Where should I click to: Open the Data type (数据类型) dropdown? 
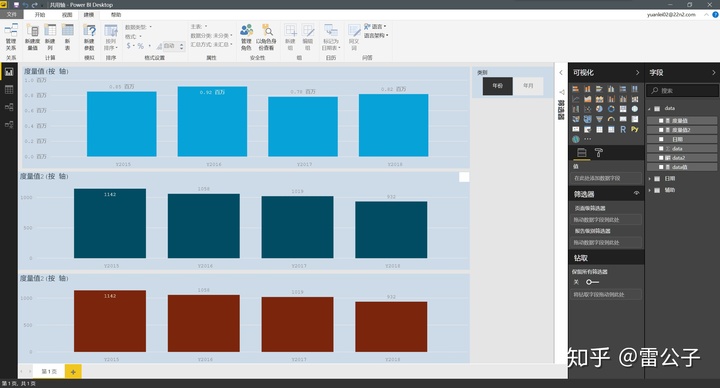[x=138, y=27]
